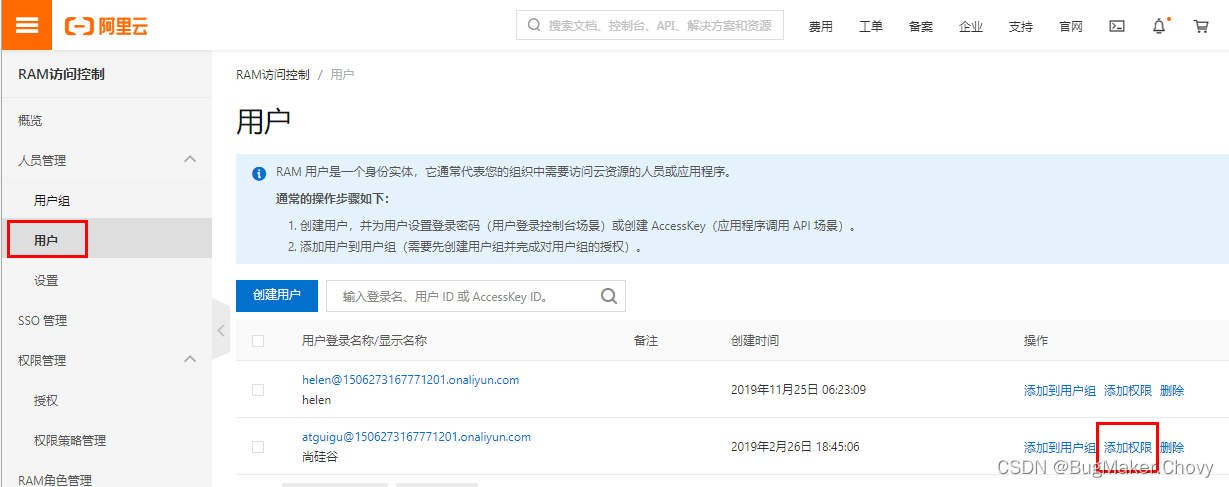Open the 支持 top menu

click(1020, 27)
